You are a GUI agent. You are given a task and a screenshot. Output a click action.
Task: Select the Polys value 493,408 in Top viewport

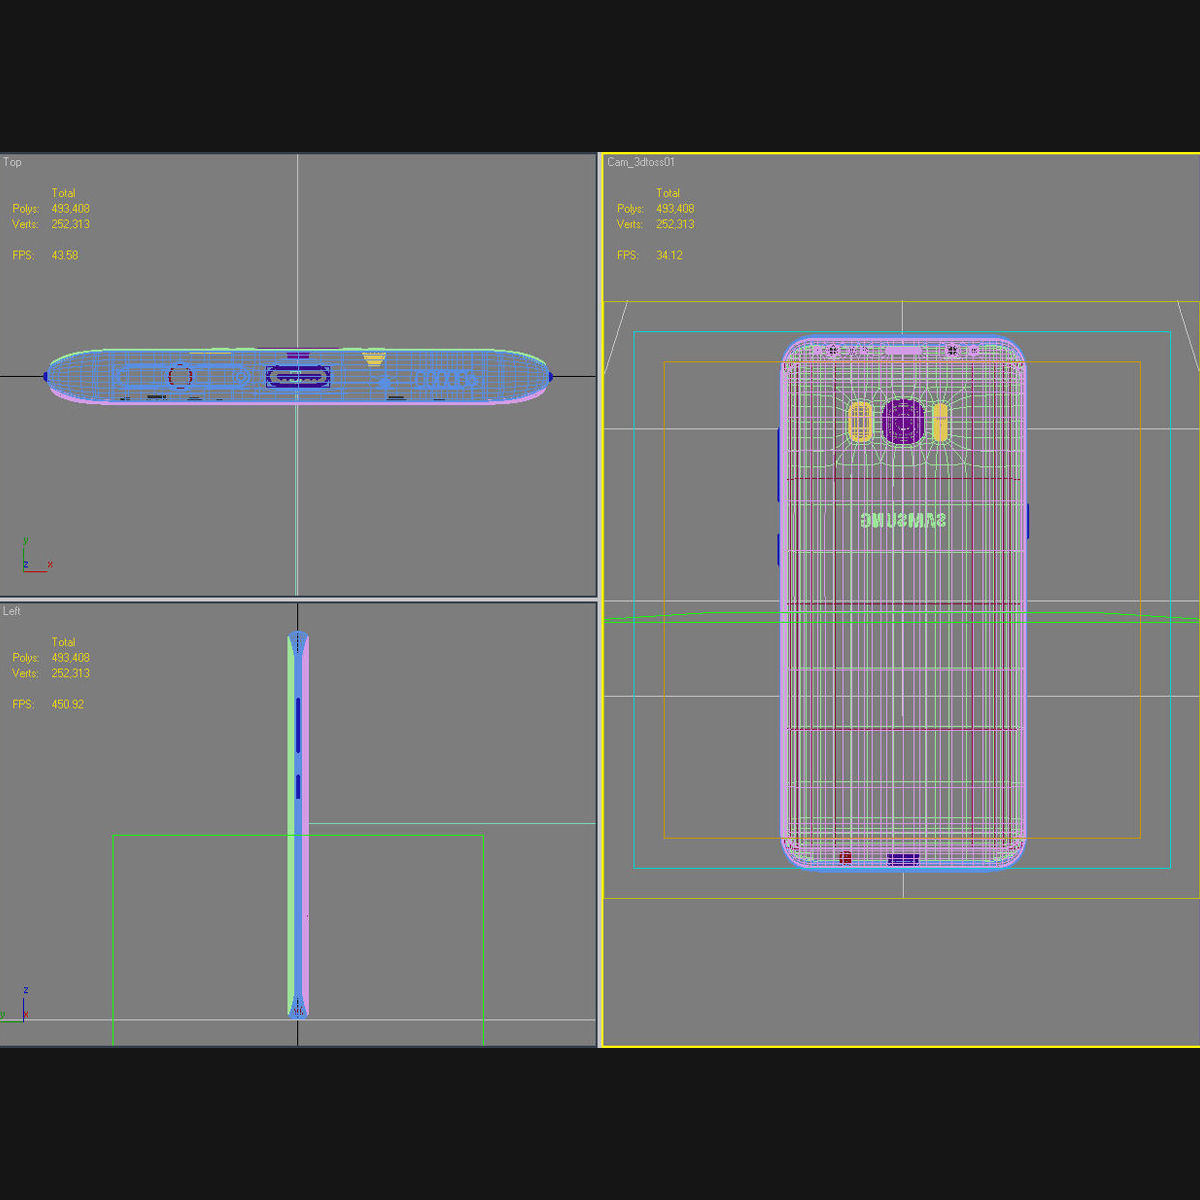71,209
